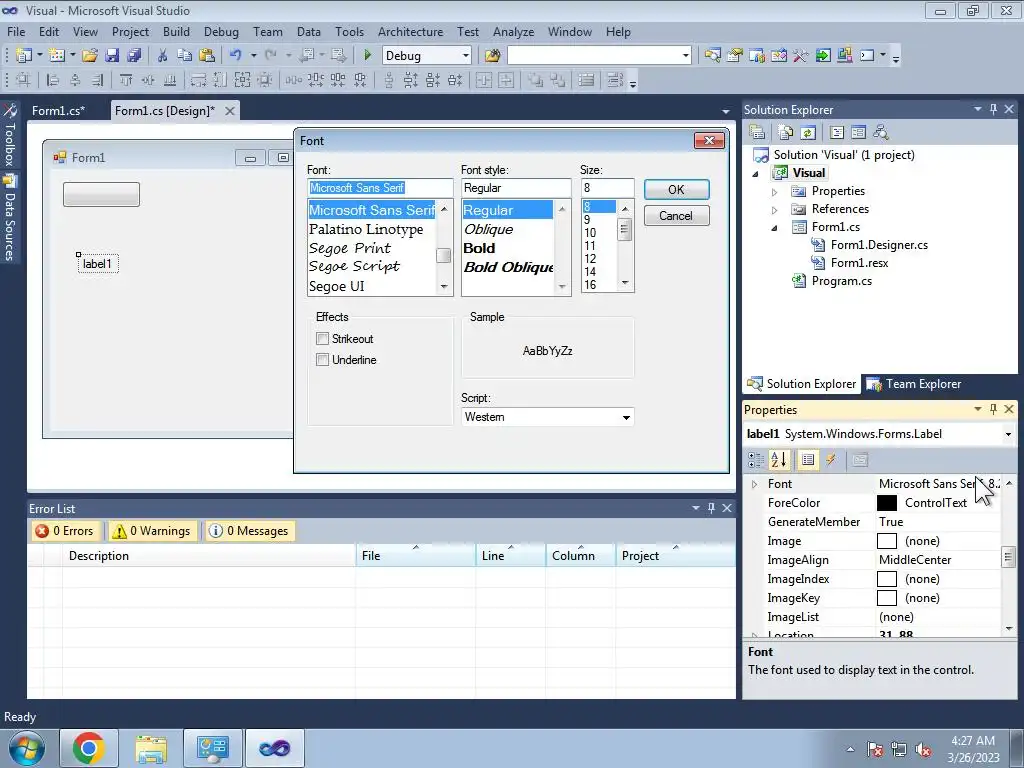The image size is (1024, 768).
Task: Click the Open File folder icon
Action: tap(89, 56)
